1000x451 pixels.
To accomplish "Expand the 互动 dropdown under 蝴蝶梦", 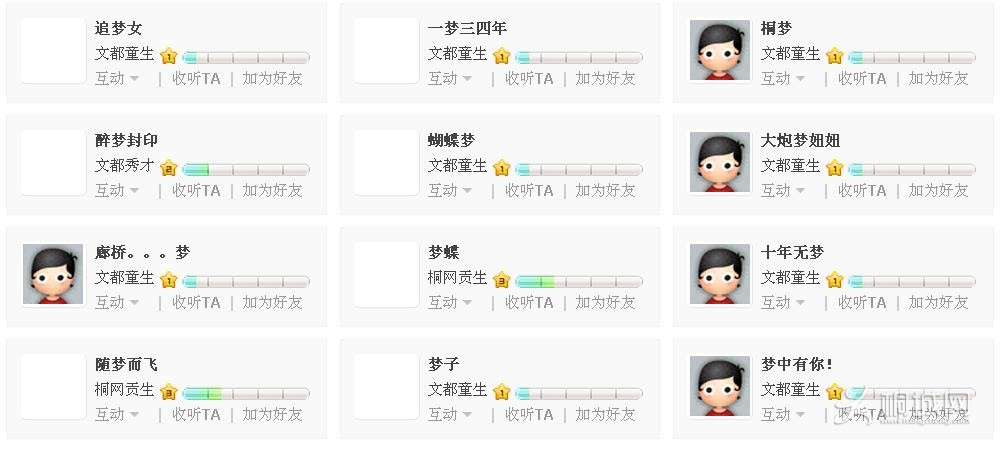I will pos(450,190).
